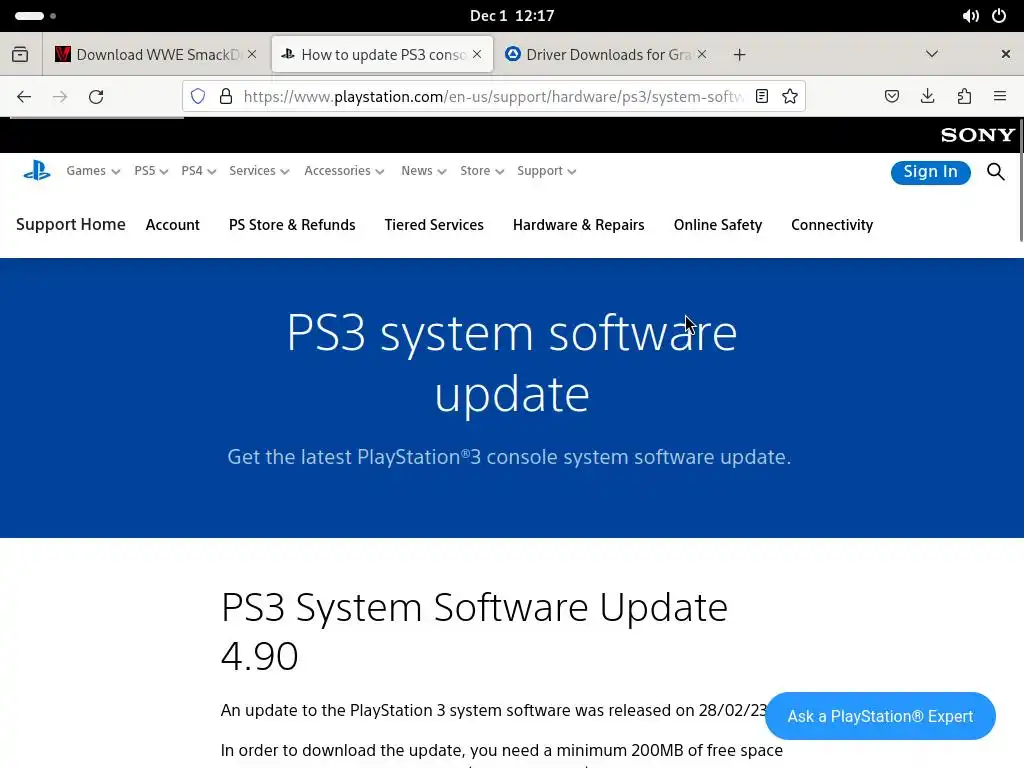Toggle reader view icon in address bar
This screenshot has width=1024, height=768.
coord(761,97)
